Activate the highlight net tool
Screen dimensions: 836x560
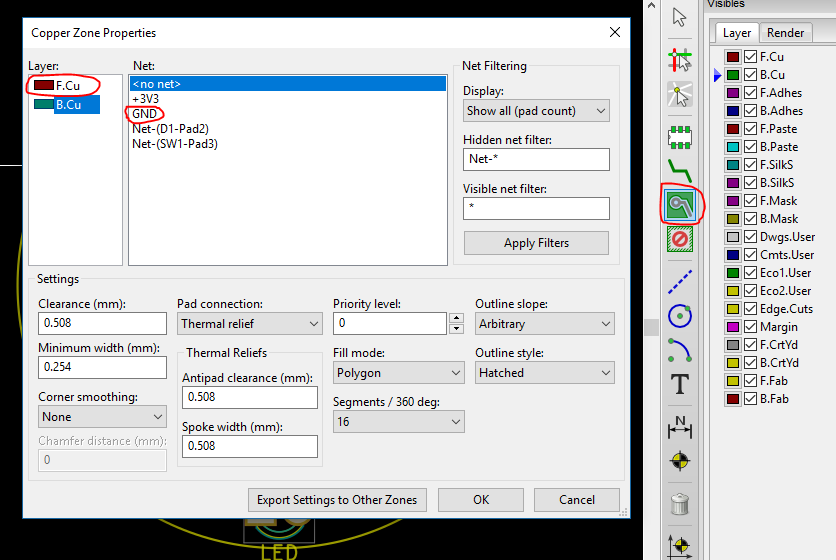point(679,59)
